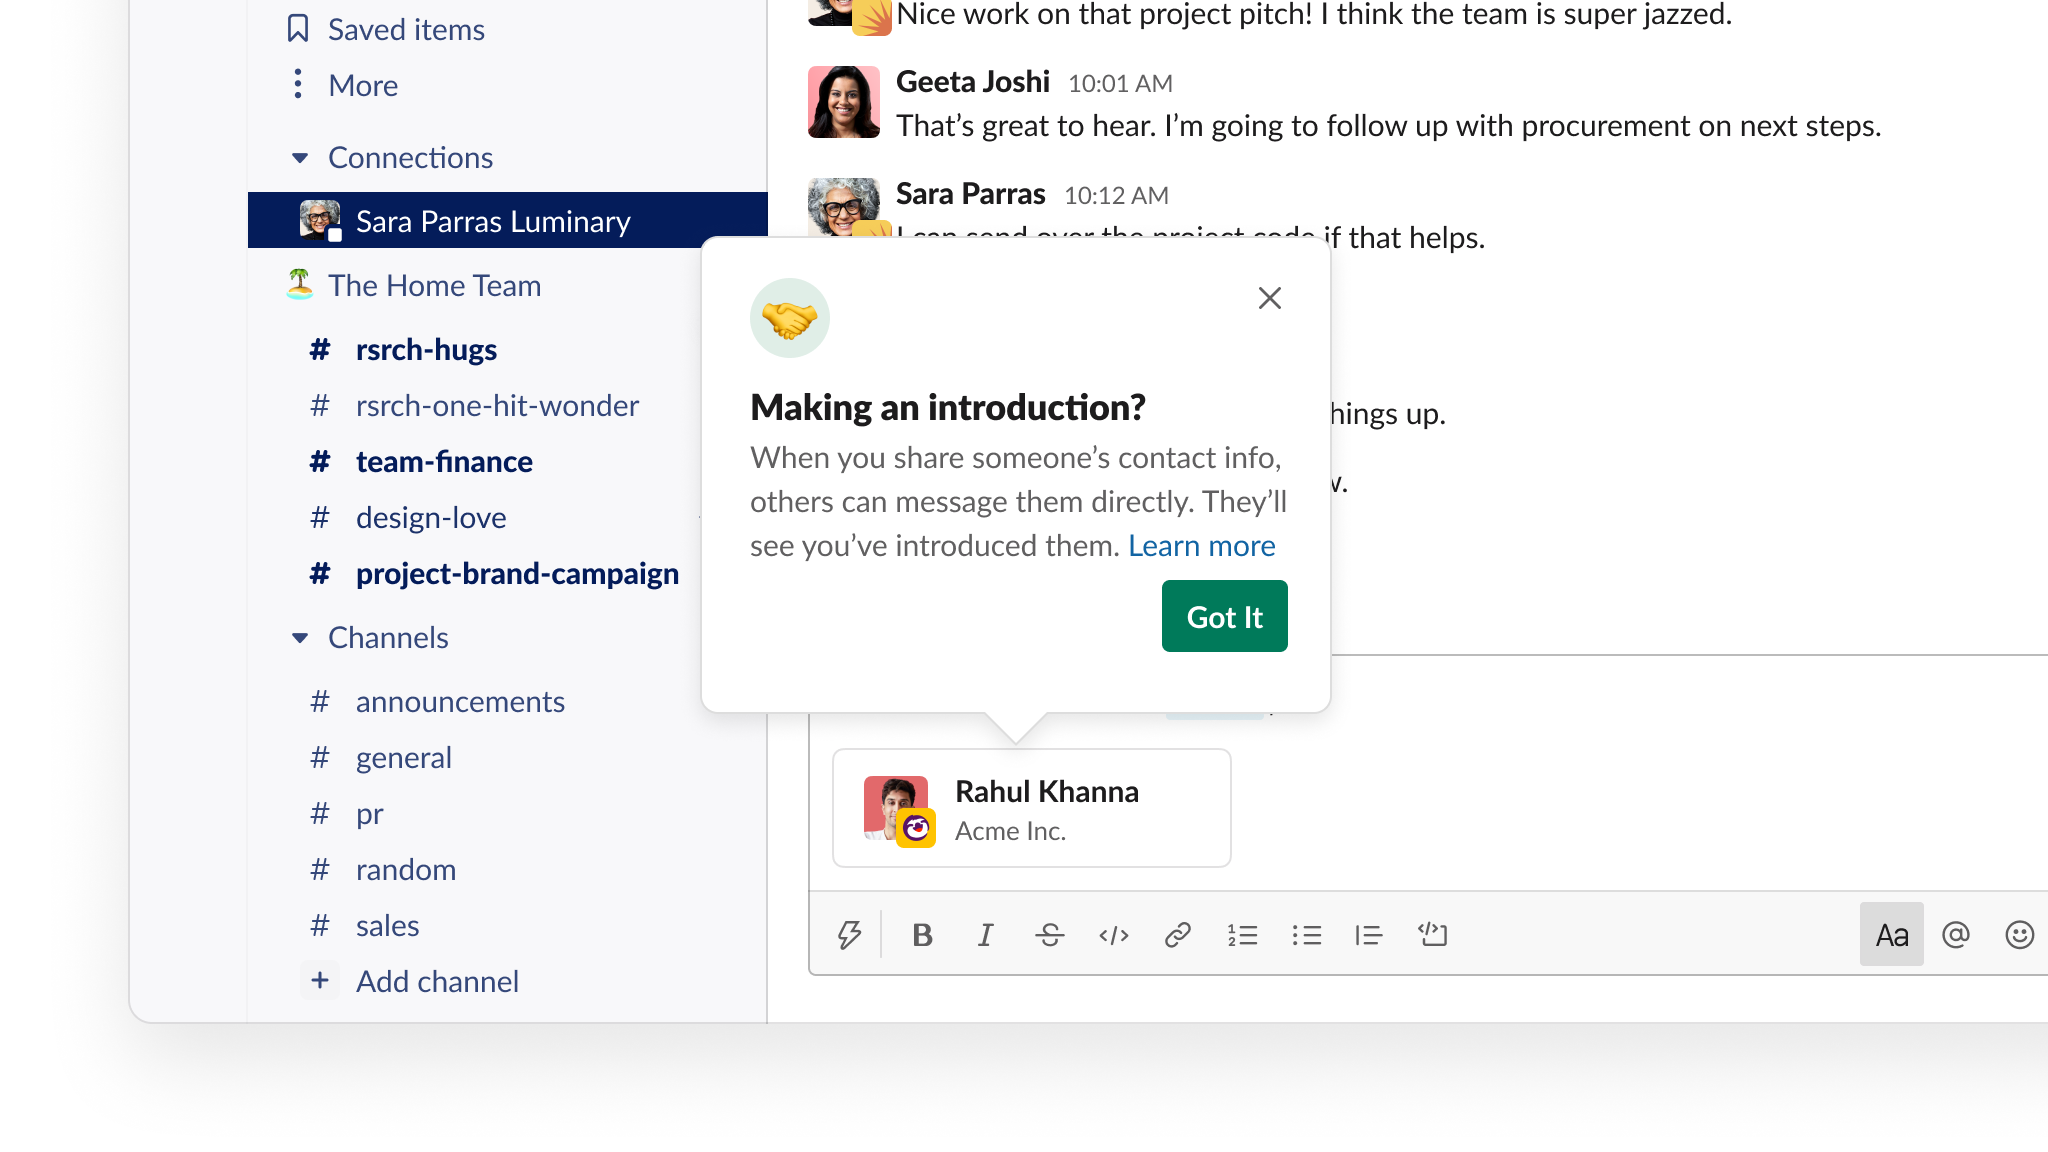
Task: Toggle the Aa formatting toolbar
Action: (x=1892, y=935)
